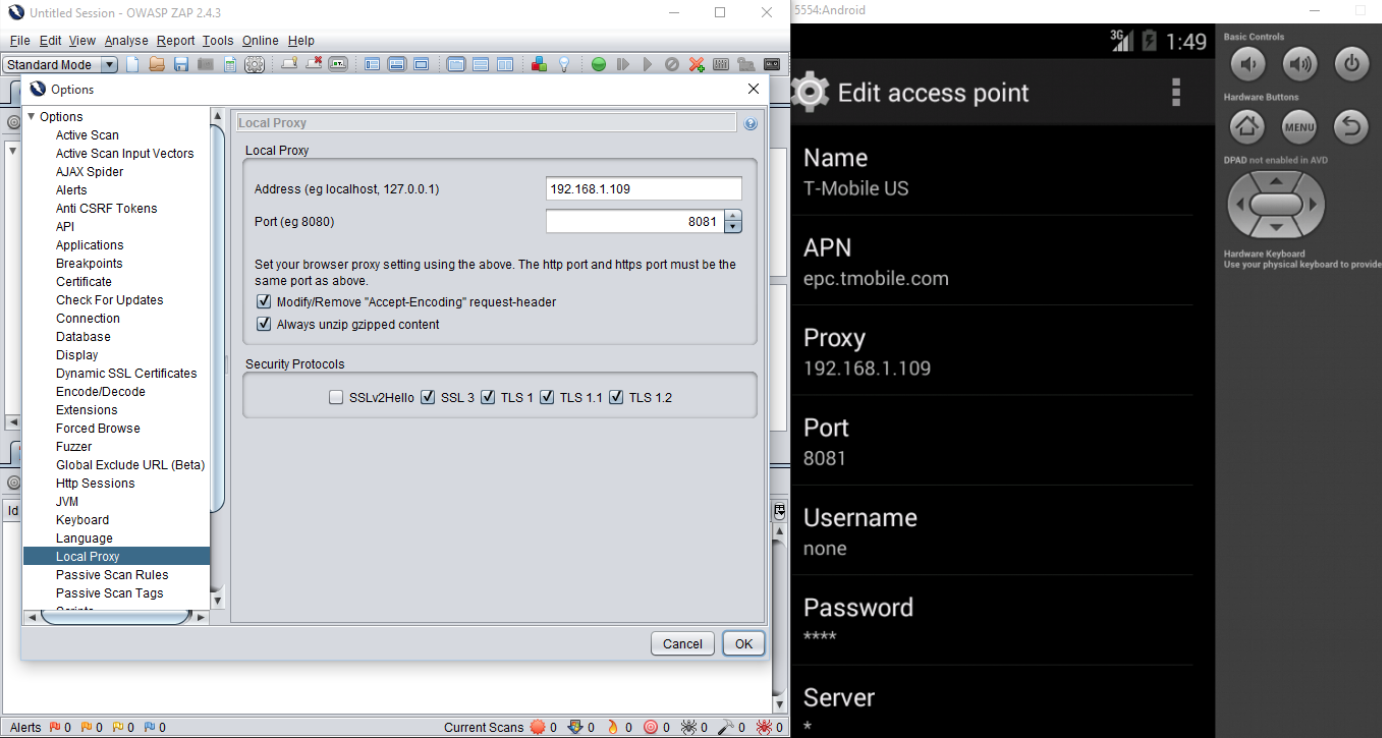Decrement the port number spinner down
The image size is (1382, 738).
pos(733,227)
